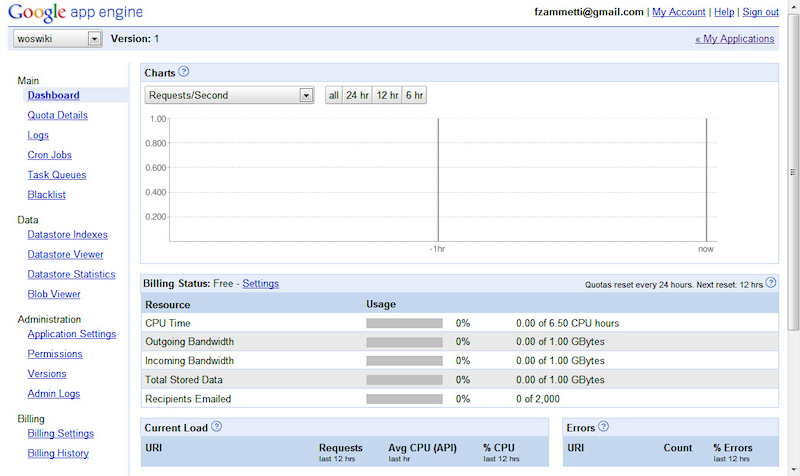
Task: Open the Errors help icon
Action: (x=603, y=427)
